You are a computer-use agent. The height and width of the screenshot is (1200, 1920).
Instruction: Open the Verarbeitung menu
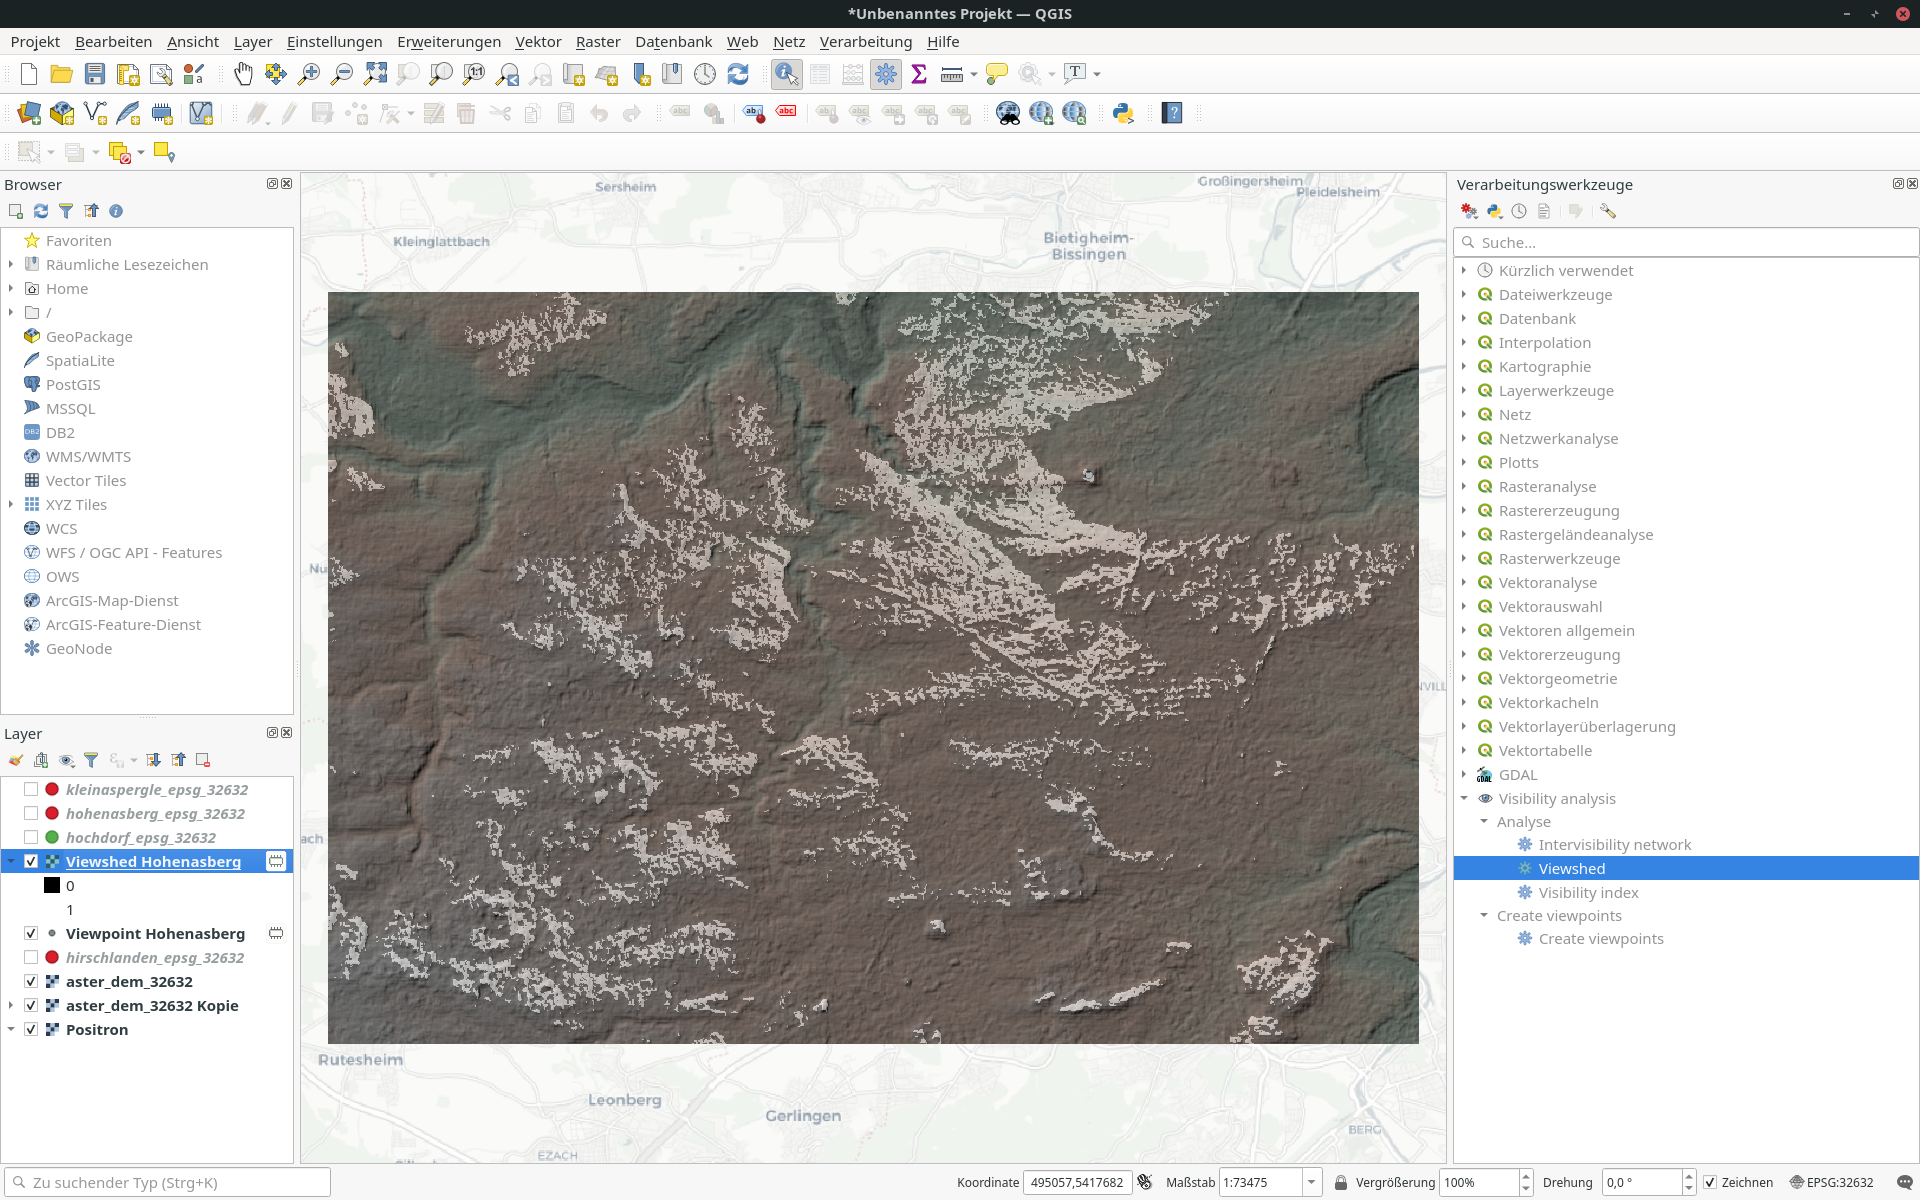866,41
